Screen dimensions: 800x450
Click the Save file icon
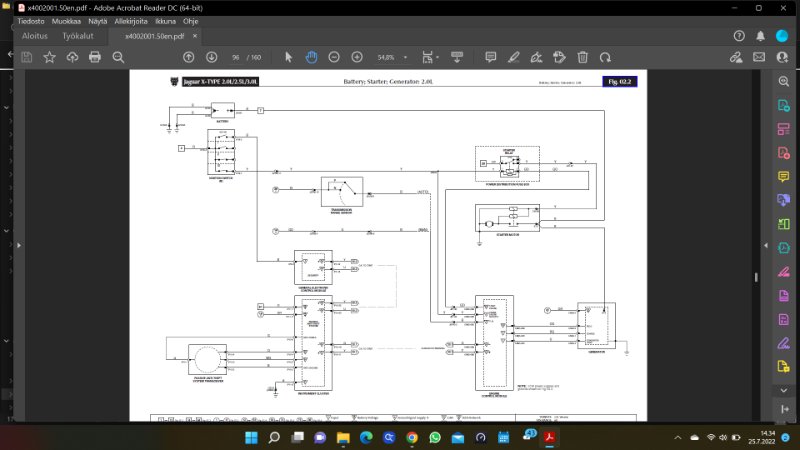[x=27, y=57]
